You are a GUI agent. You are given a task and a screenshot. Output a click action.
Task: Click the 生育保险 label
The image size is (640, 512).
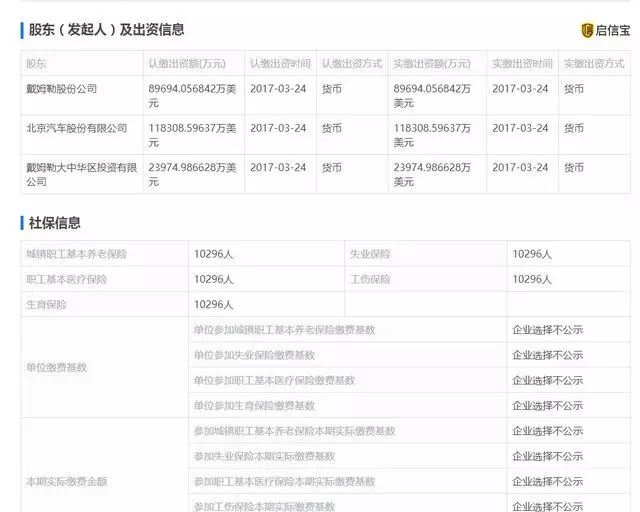point(46,305)
